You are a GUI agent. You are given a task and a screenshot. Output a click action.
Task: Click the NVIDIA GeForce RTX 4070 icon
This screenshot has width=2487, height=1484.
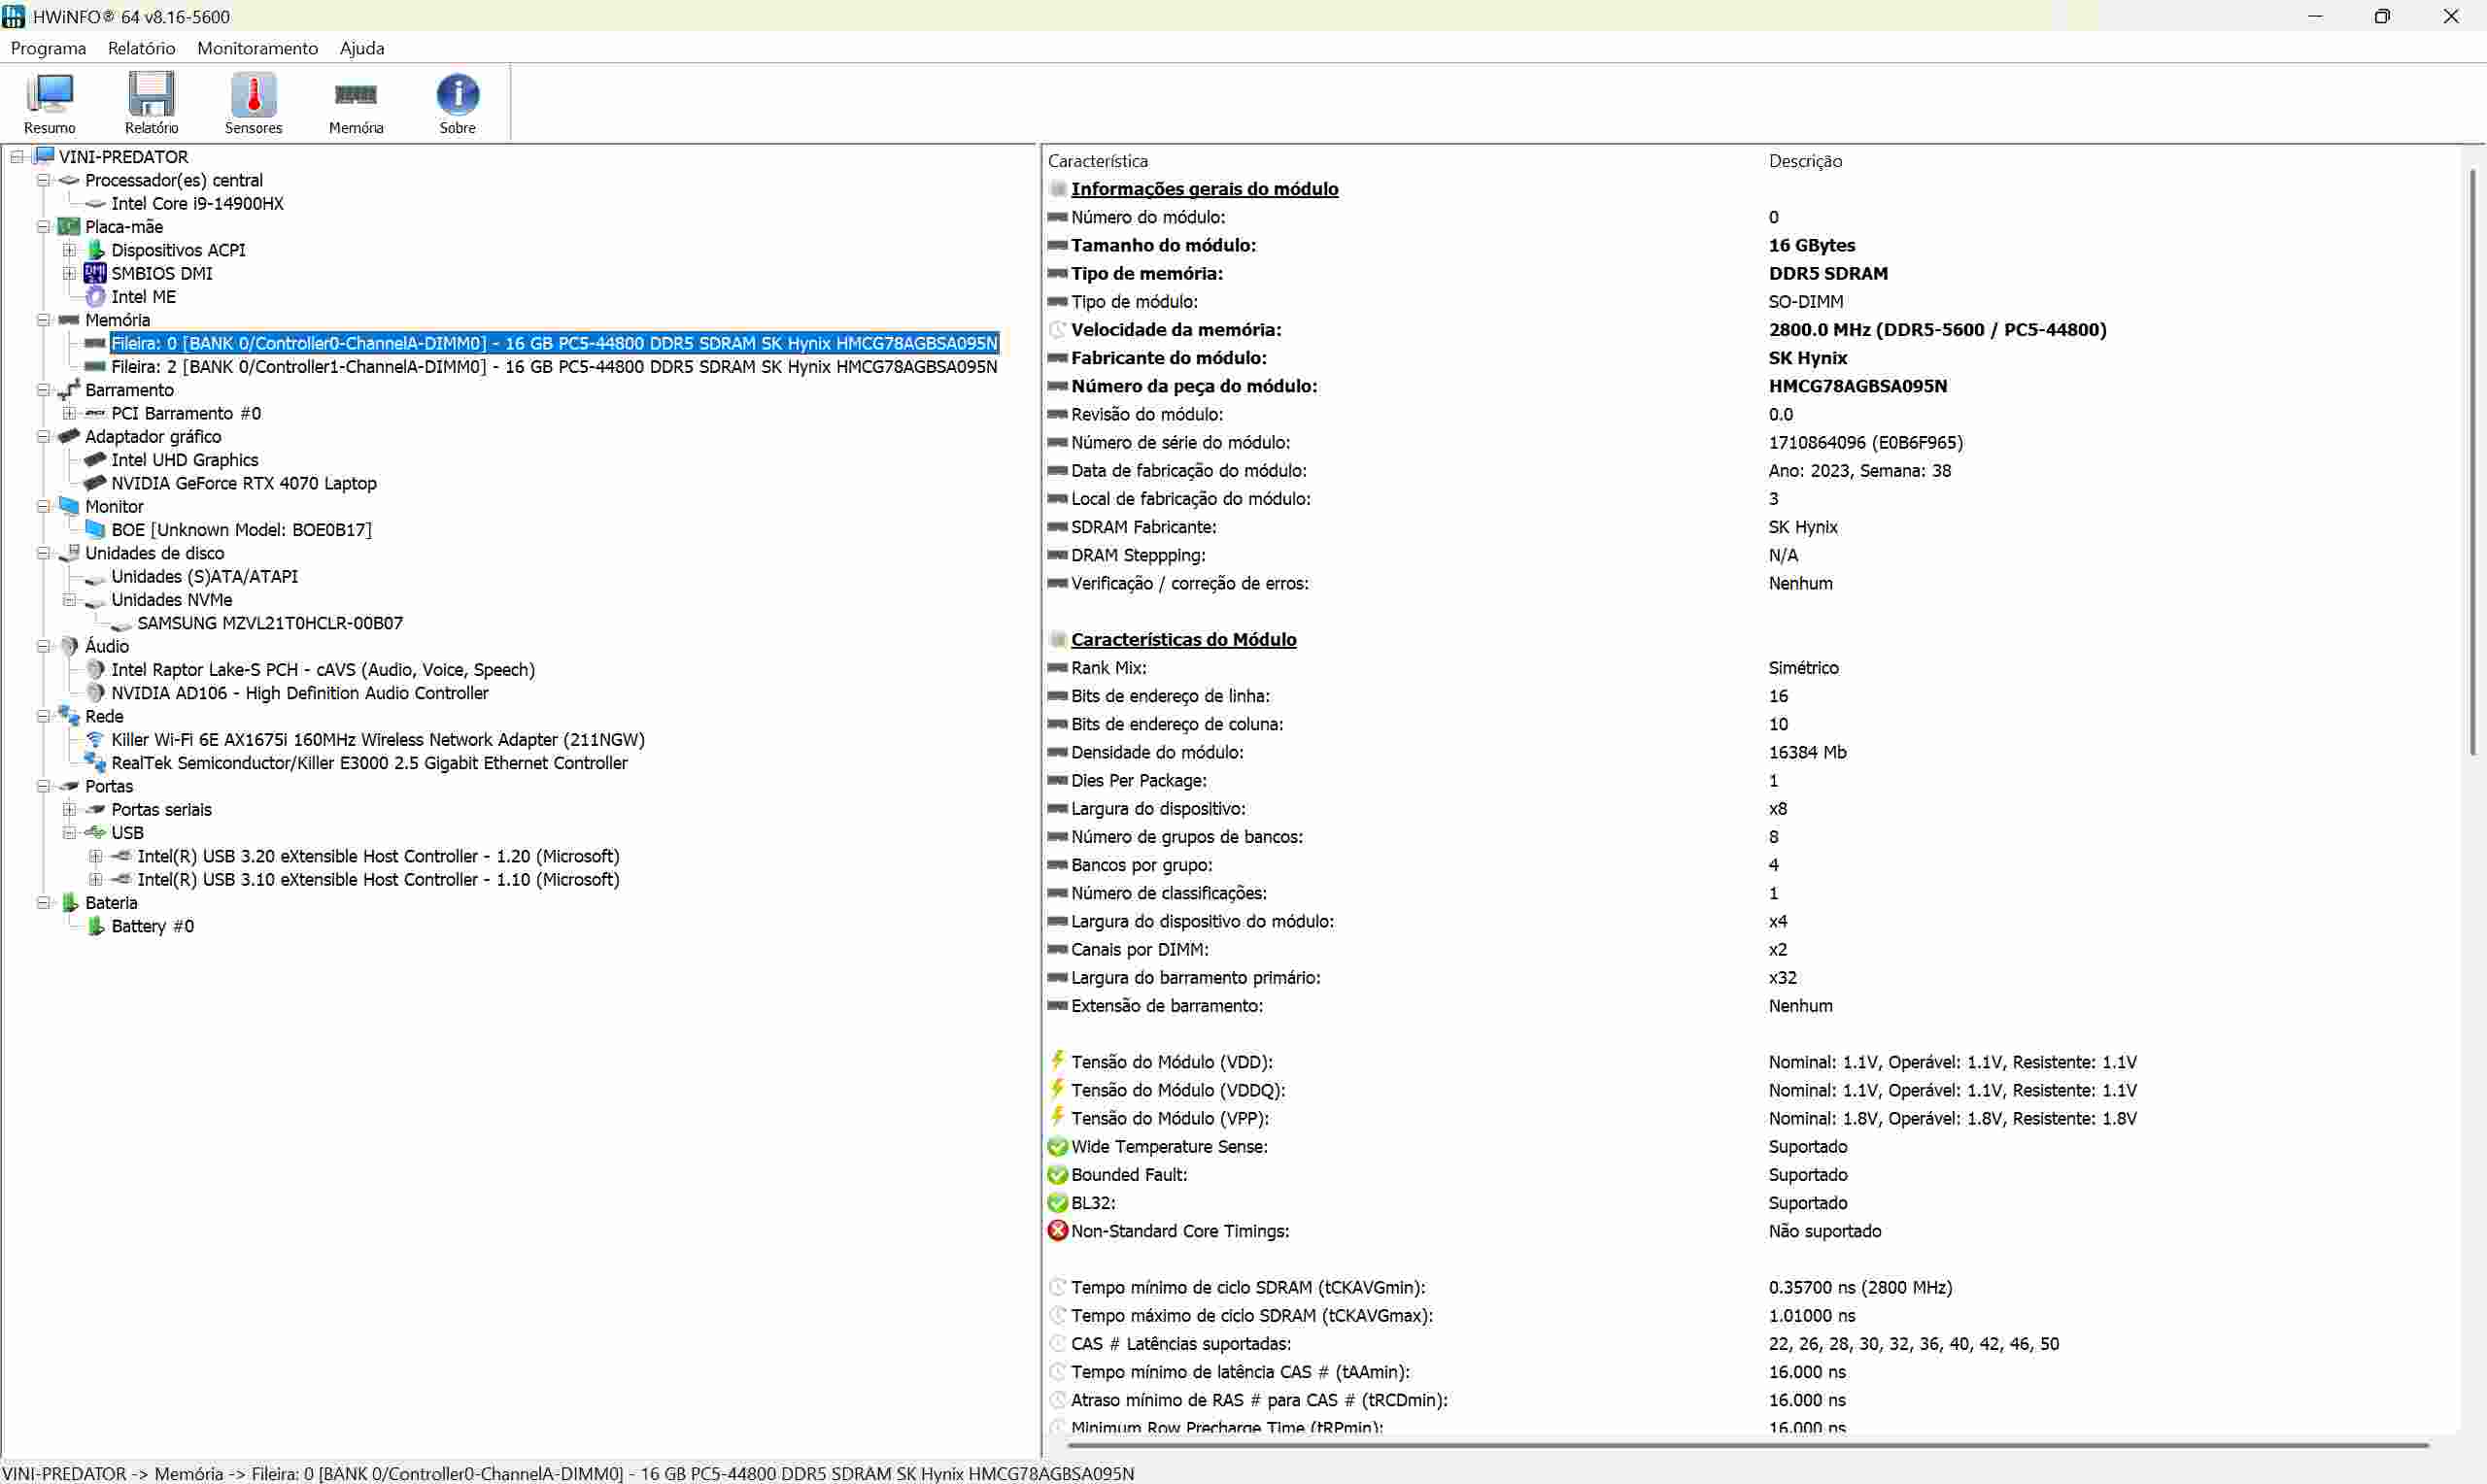[x=95, y=483]
